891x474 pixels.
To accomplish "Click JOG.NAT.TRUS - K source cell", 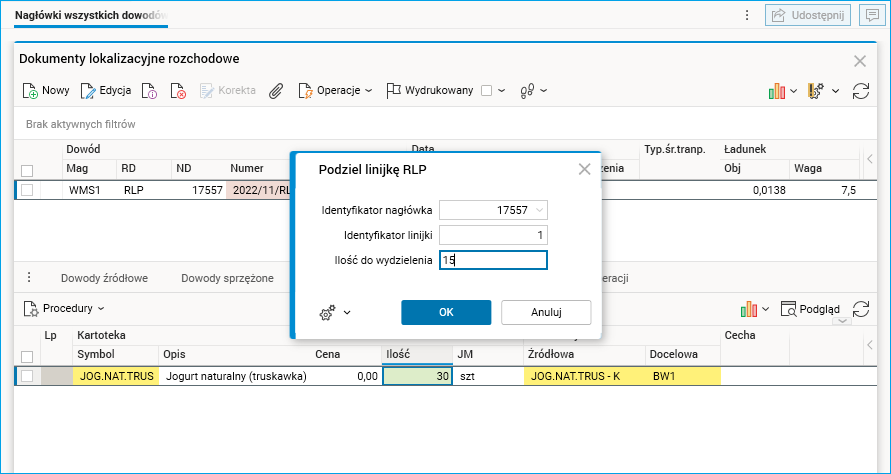I will point(584,376).
